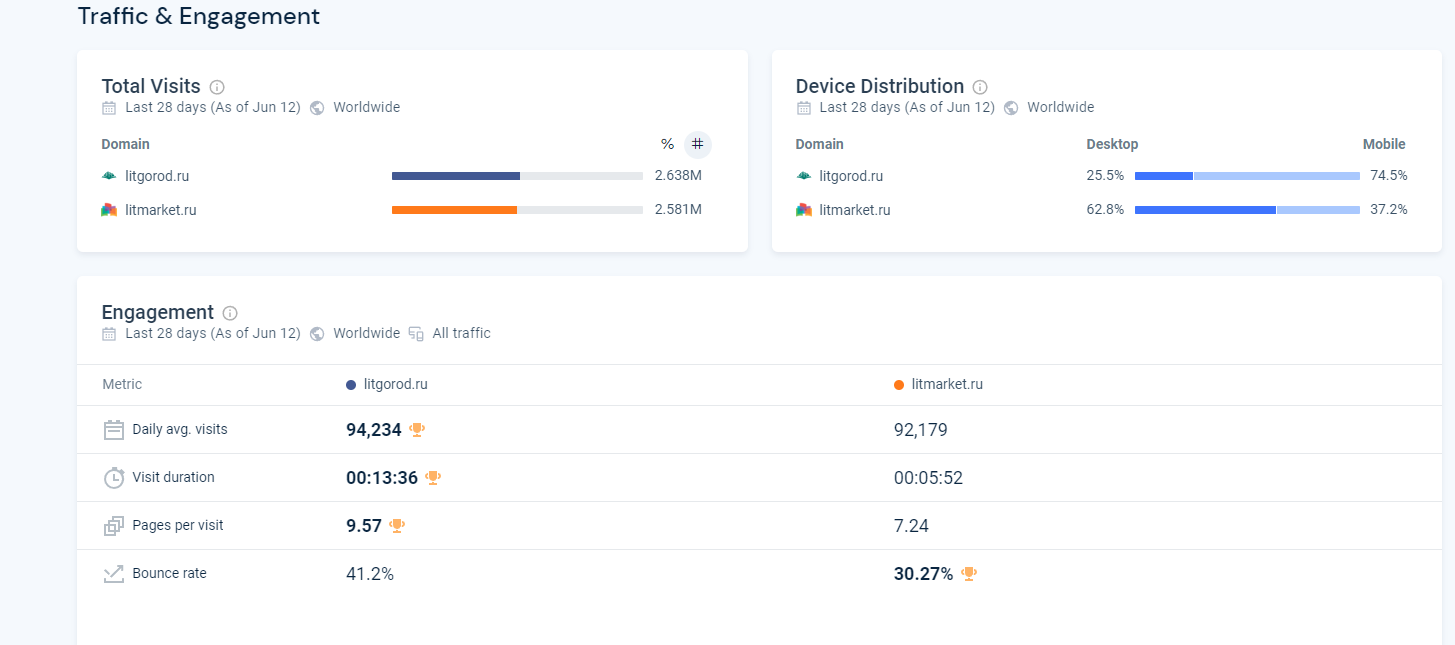Select the Bounce rate metric row
This screenshot has width=1455, height=645.
(169, 574)
